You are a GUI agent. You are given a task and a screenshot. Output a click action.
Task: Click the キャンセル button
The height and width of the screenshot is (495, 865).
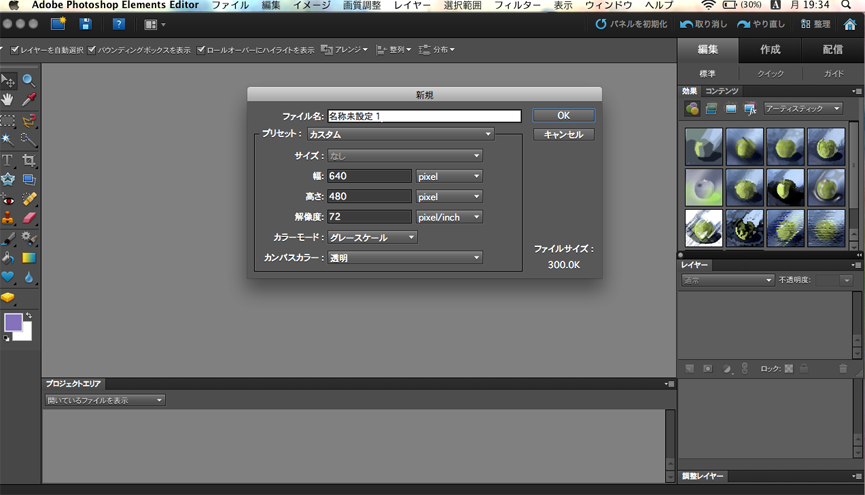(x=563, y=134)
